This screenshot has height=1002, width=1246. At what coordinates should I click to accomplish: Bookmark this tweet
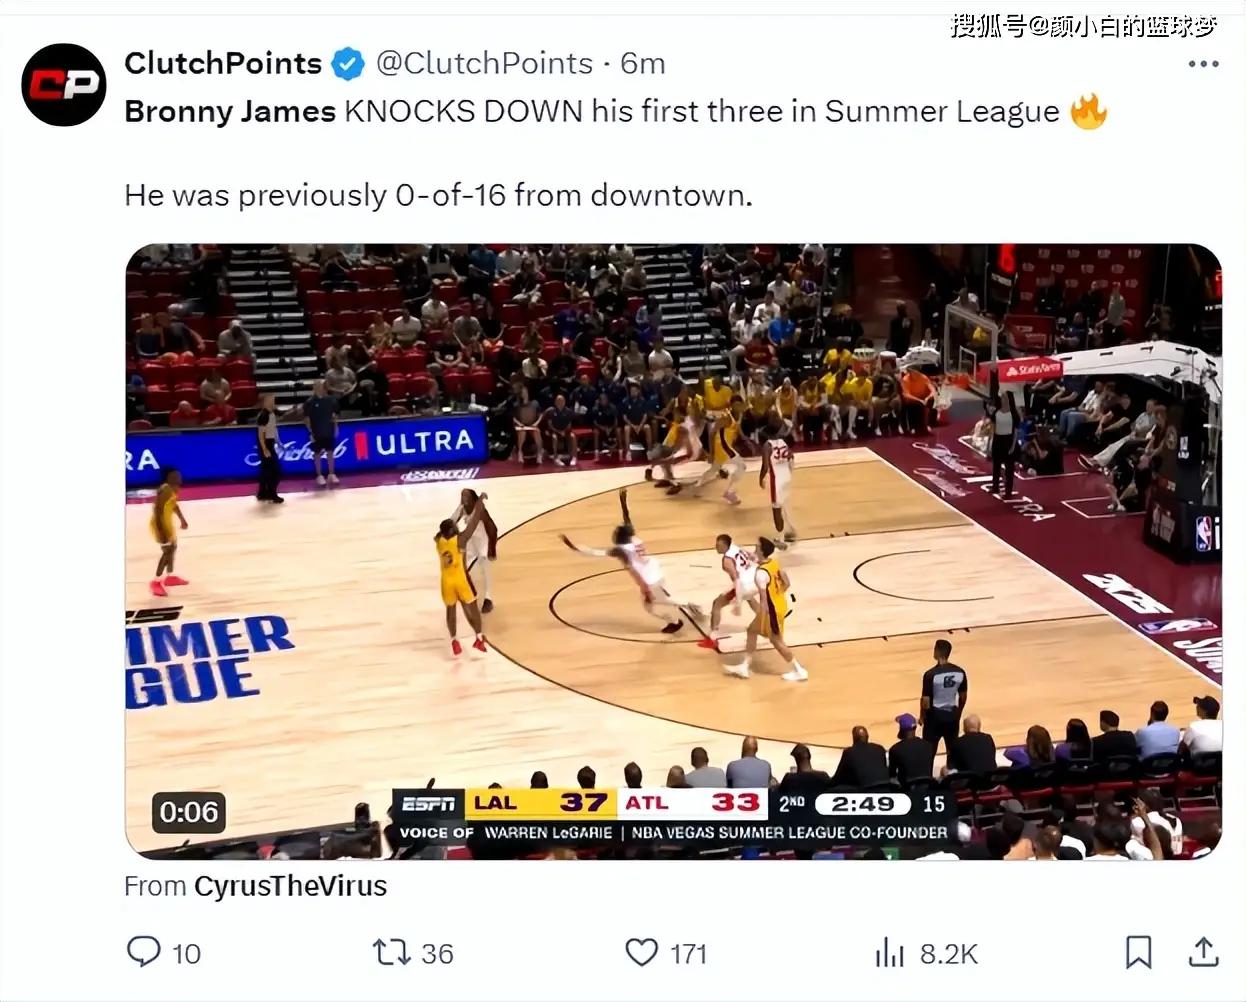[x=1138, y=952]
